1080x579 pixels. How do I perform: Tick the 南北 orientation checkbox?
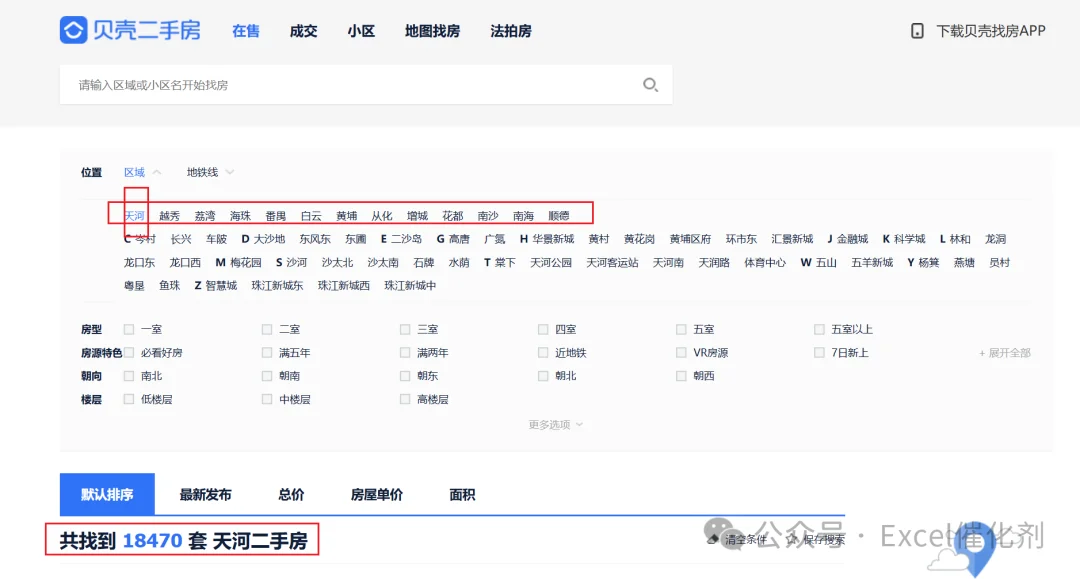(x=129, y=376)
